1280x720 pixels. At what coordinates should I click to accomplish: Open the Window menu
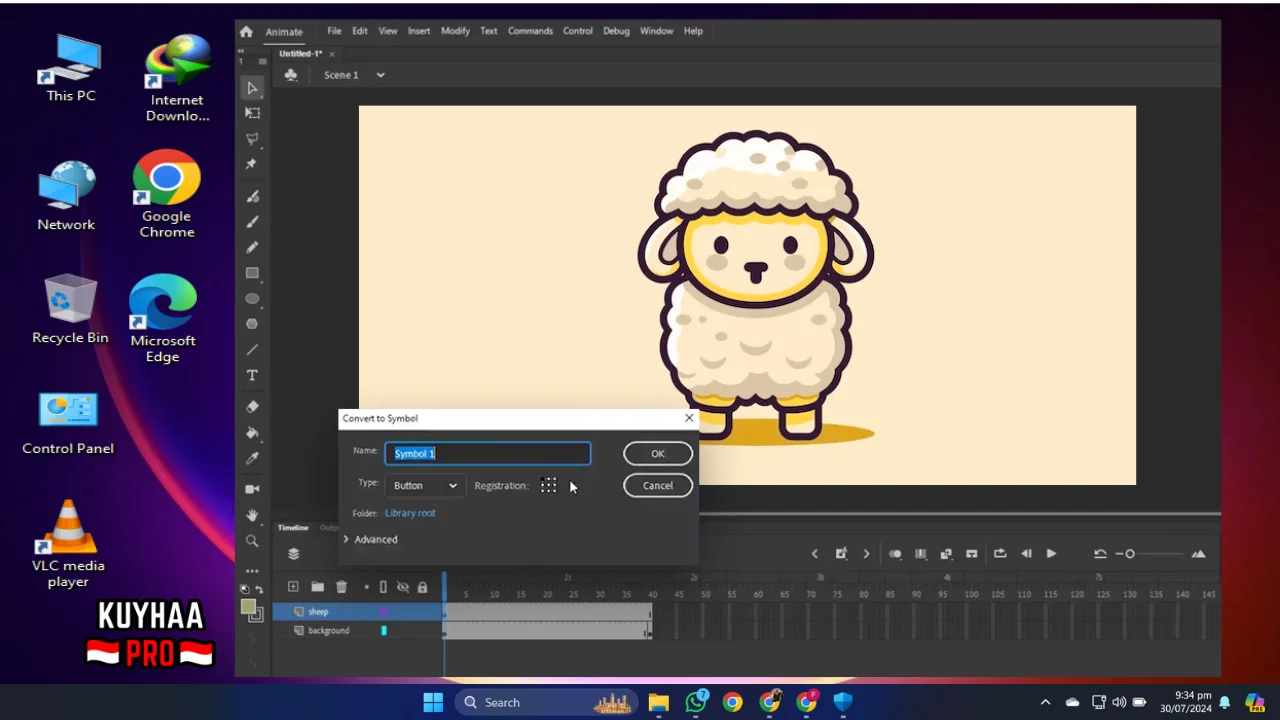coord(656,31)
